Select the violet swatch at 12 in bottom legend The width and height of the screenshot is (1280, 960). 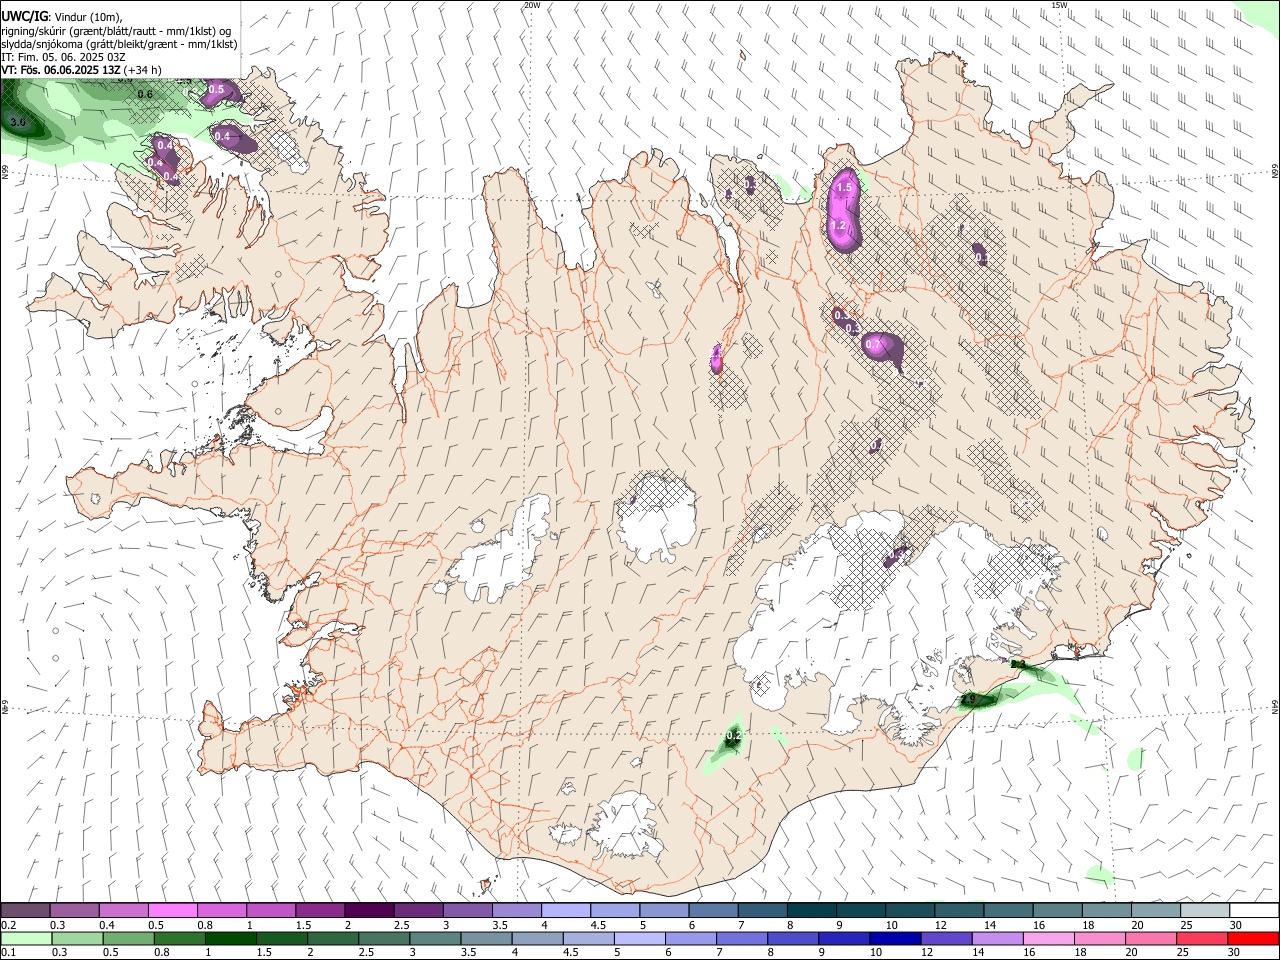coord(946,939)
